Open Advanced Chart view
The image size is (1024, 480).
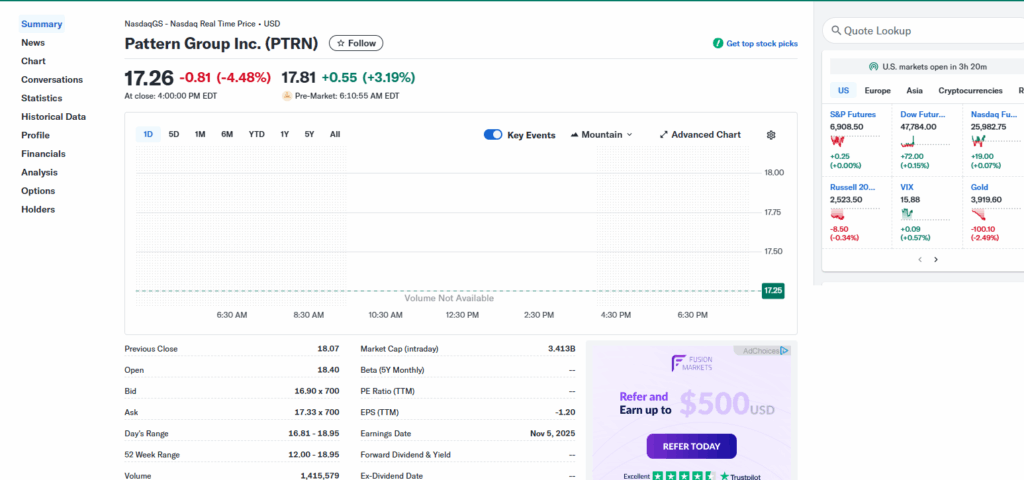coord(700,135)
